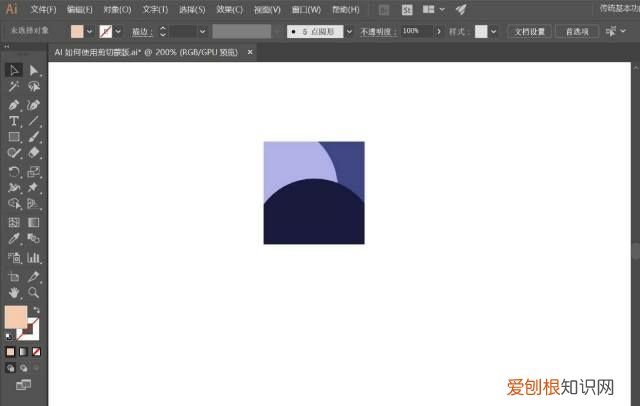This screenshot has height=406, width=640.
Task: Select the Eyedropper tool
Action: coord(14,238)
